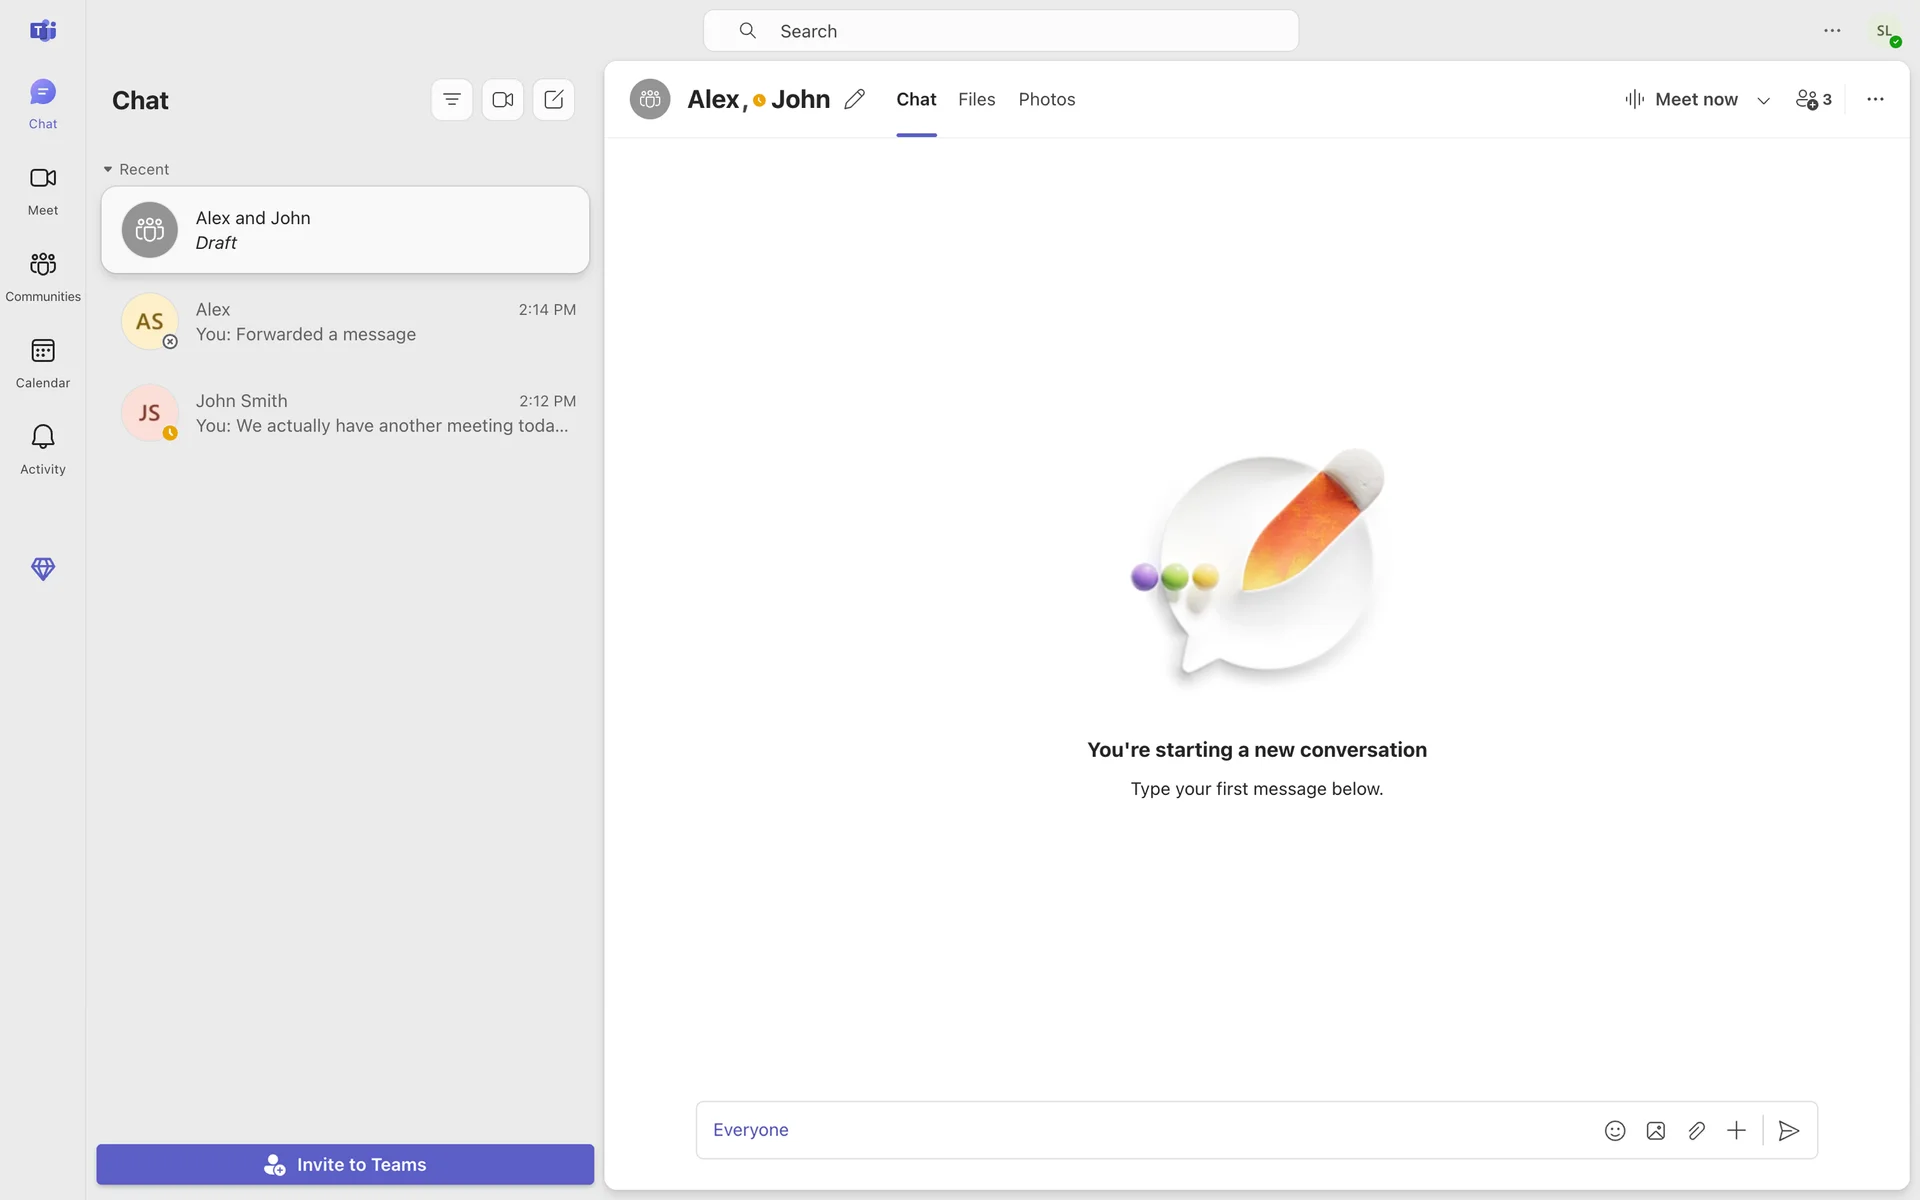Switch to the Photos tab
Image resolution: width=1920 pixels, height=1200 pixels.
coord(1046,99)
